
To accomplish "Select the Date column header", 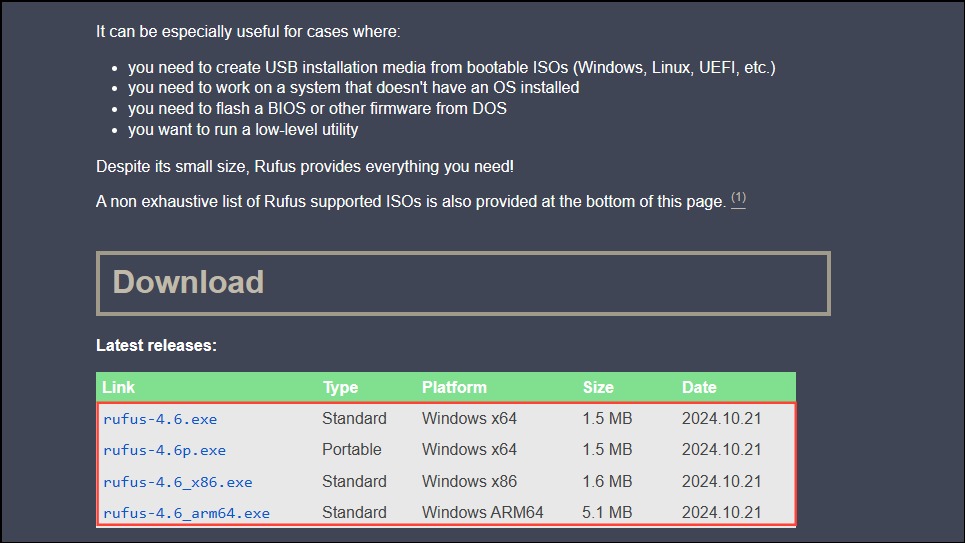I will tap(699, 387).
